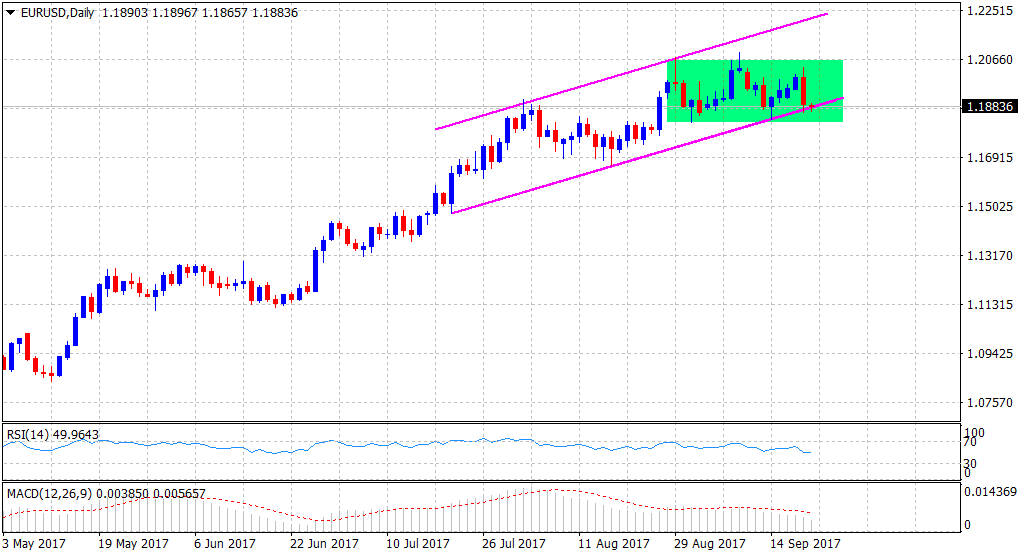Select the 29 Aug 2017 date label
Screen dimensions: 1020x556
point(710,543)
